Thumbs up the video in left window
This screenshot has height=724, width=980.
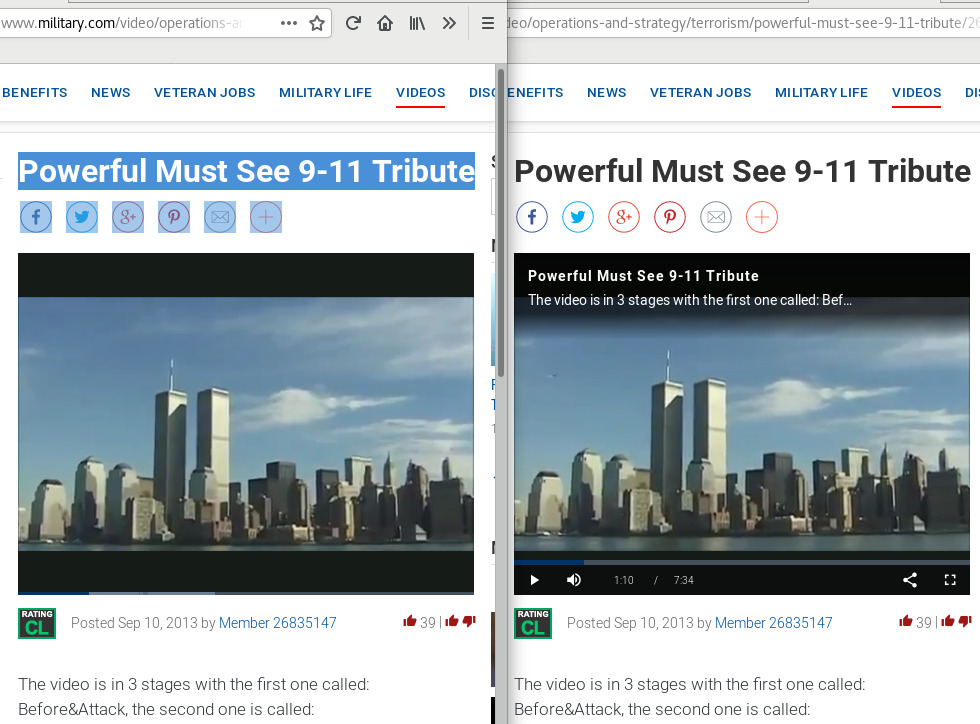point(452,621)
